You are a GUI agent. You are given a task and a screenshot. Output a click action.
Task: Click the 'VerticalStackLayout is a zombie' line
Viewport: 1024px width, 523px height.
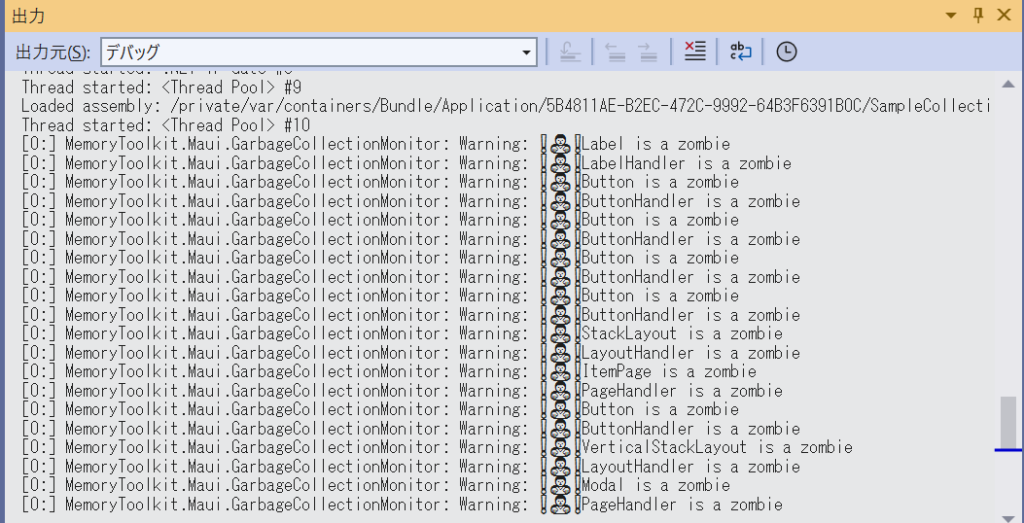tap(437, 447)
